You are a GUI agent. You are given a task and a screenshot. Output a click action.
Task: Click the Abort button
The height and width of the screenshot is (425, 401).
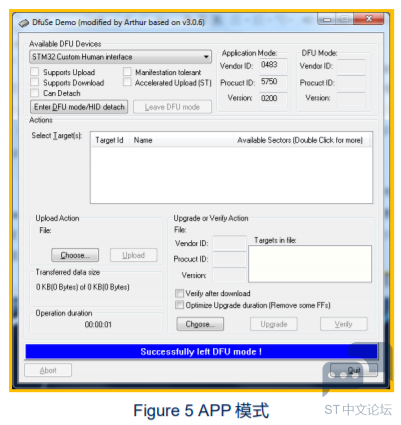pyautogui.click(x=48, y=370)
